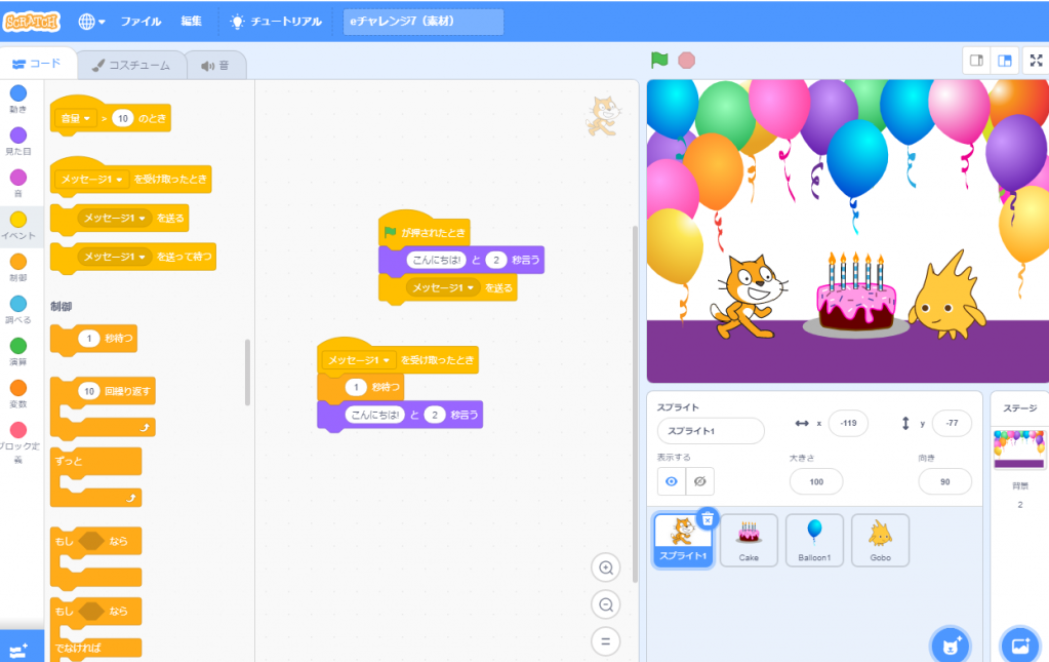Viewport: 1049px width, 662px height.
Task: Switch to small stage layout
Action: pos(977,60)
